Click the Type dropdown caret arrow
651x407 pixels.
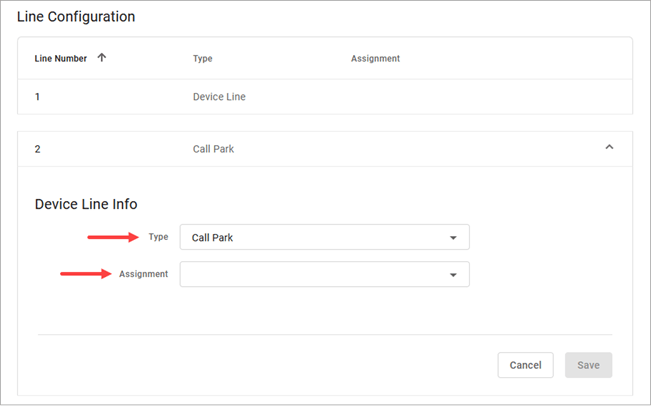[x=453, y=238]
